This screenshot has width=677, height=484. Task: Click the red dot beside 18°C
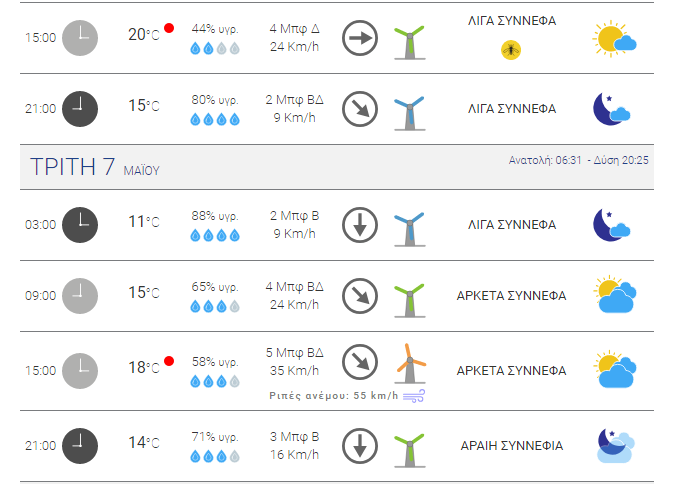pos(169,361)
